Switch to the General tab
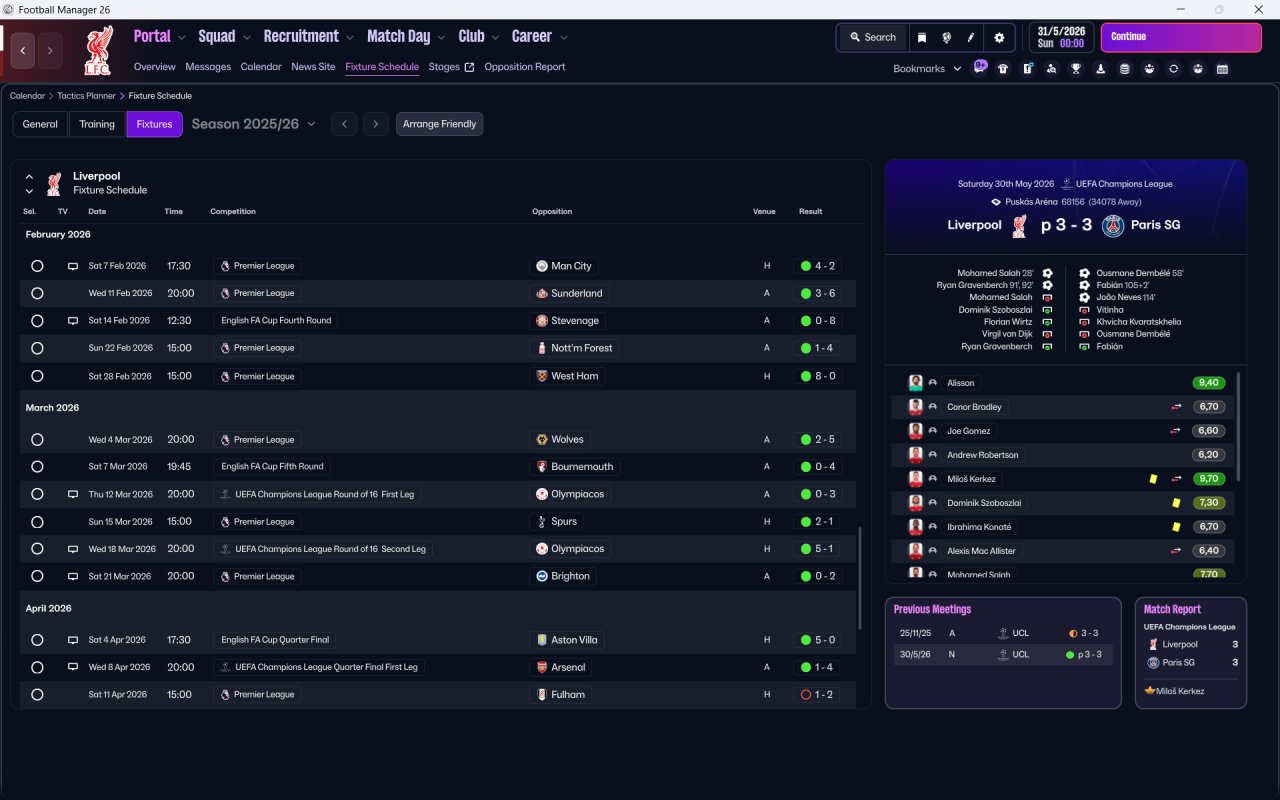Image resolution: width=1280 pixels, height=800 pixels. click(x=40, y=124)
